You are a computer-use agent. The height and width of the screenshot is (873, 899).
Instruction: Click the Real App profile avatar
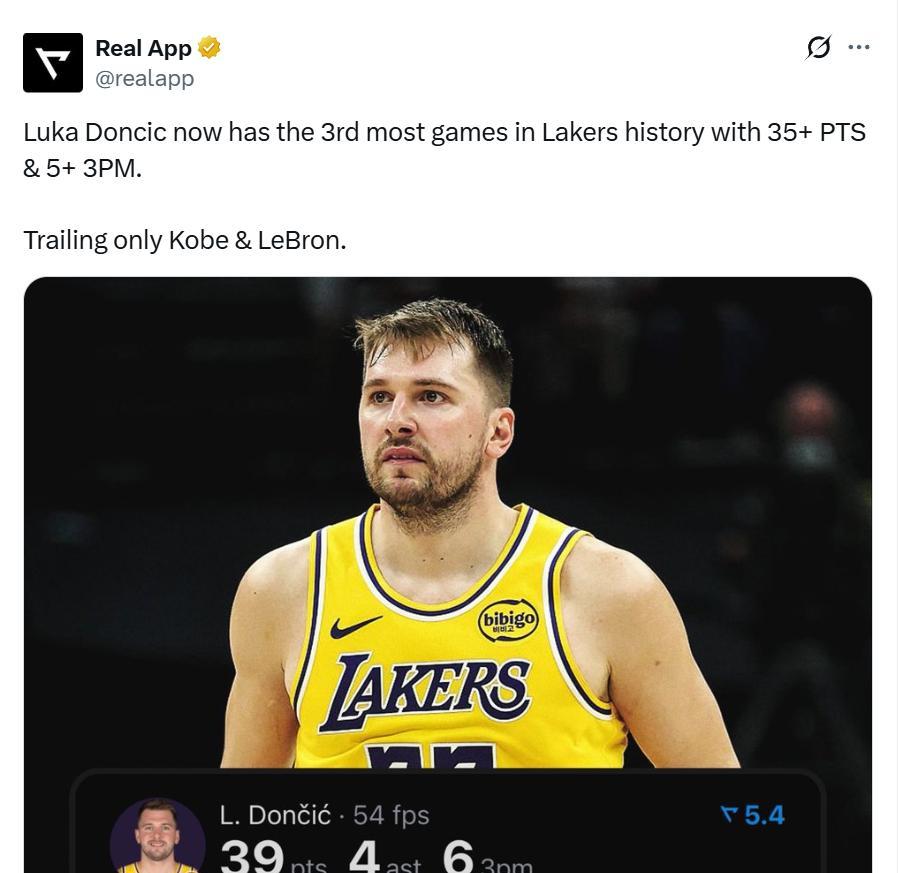pos(53,62)
